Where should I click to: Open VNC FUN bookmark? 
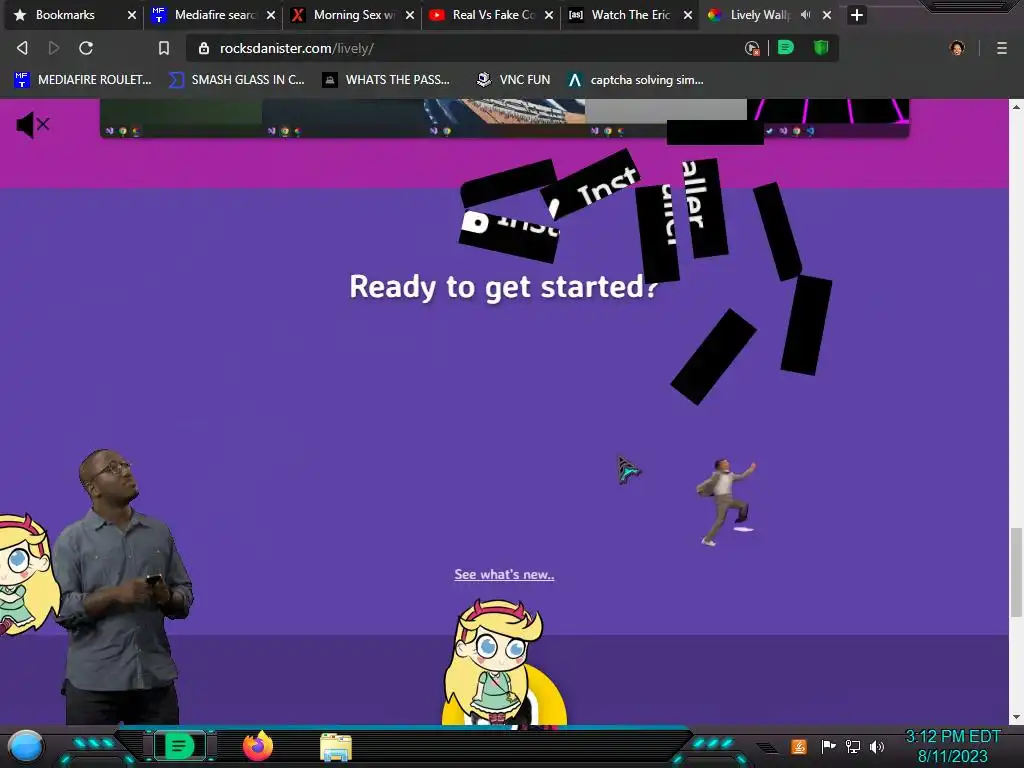(x=513, y=80)
